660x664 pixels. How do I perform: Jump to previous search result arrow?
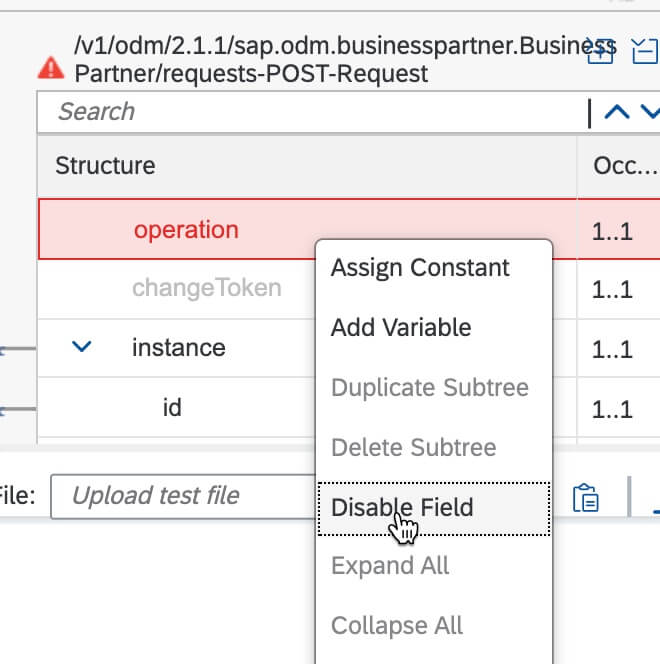(x=617, y=112)
